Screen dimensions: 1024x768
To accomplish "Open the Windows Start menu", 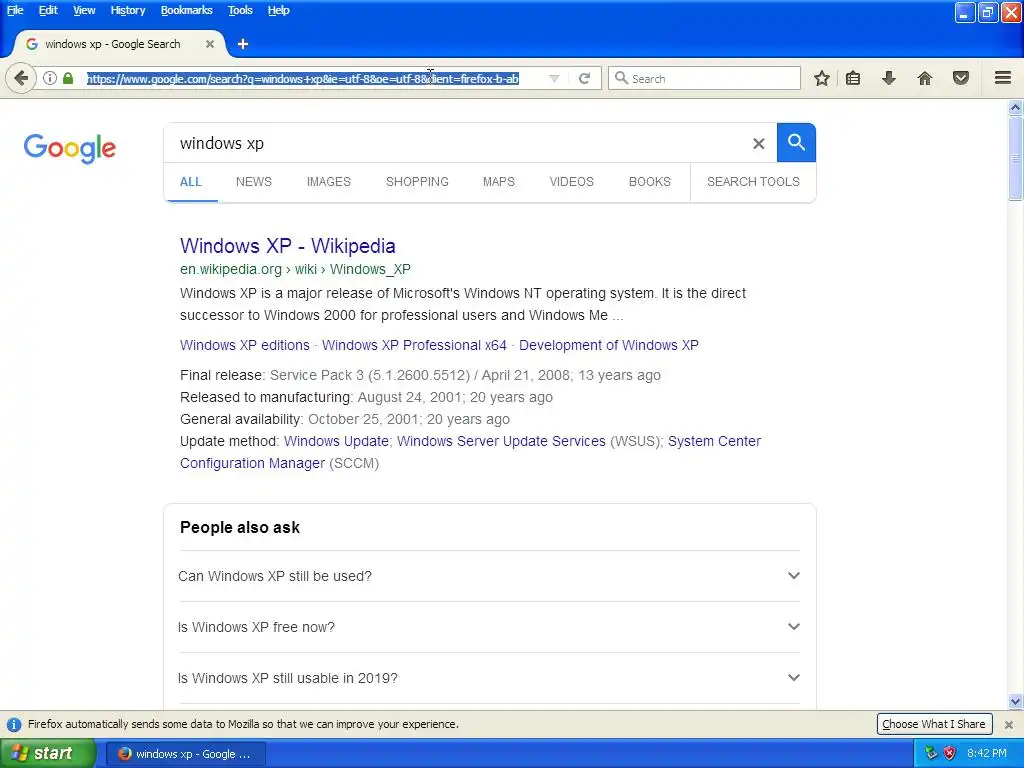I will [x=47, y=753].
